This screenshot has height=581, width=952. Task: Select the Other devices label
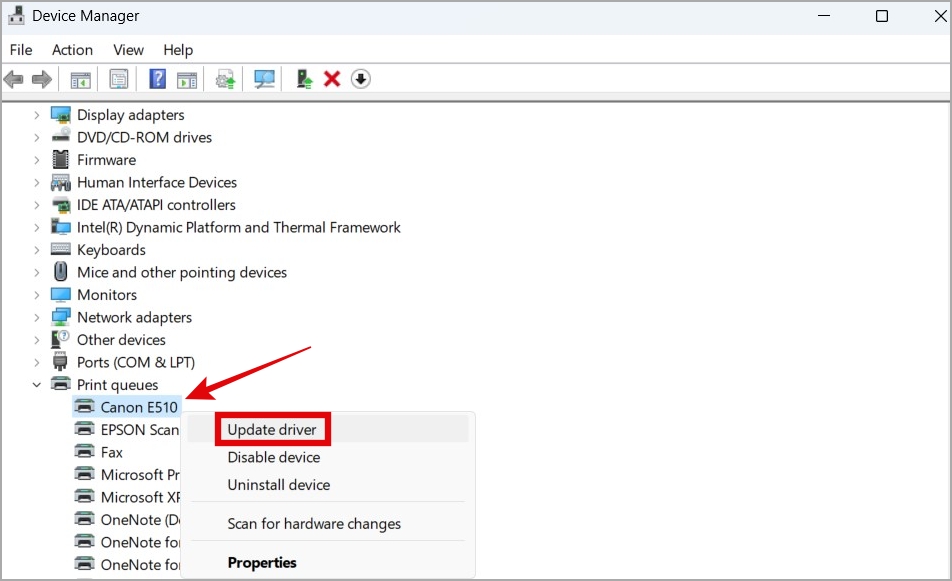pos(121,339)
